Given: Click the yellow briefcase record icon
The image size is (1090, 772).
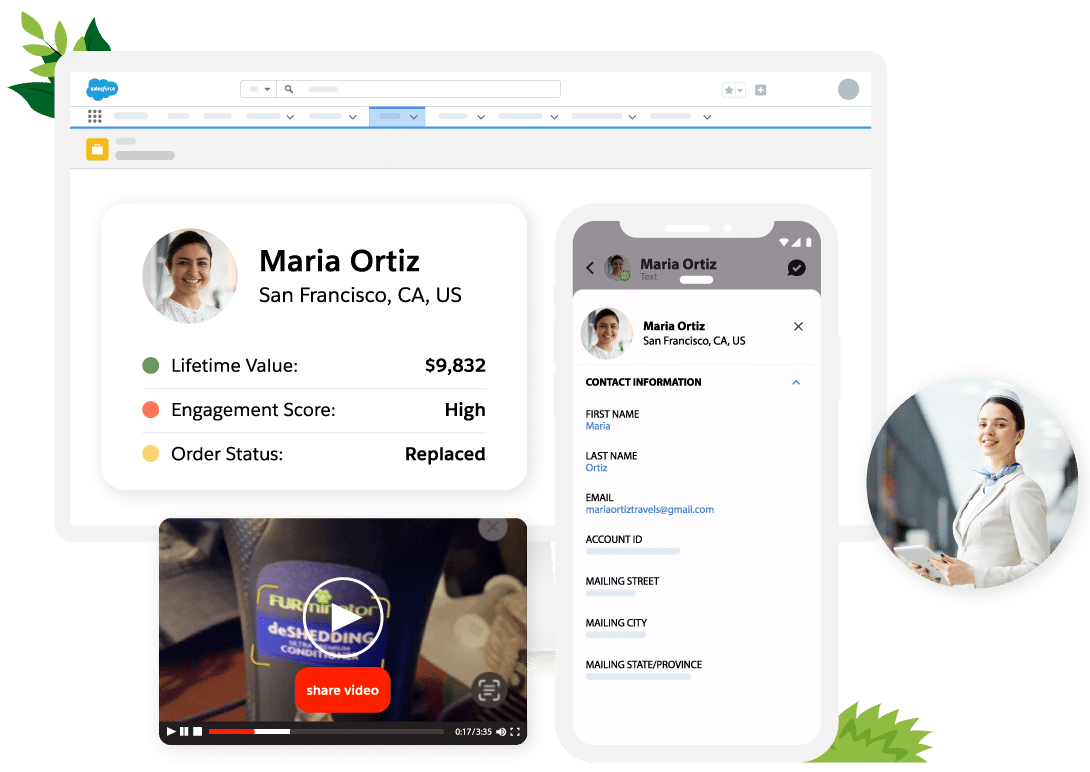Looking at the screenshot, I should [x=97, y=149].
